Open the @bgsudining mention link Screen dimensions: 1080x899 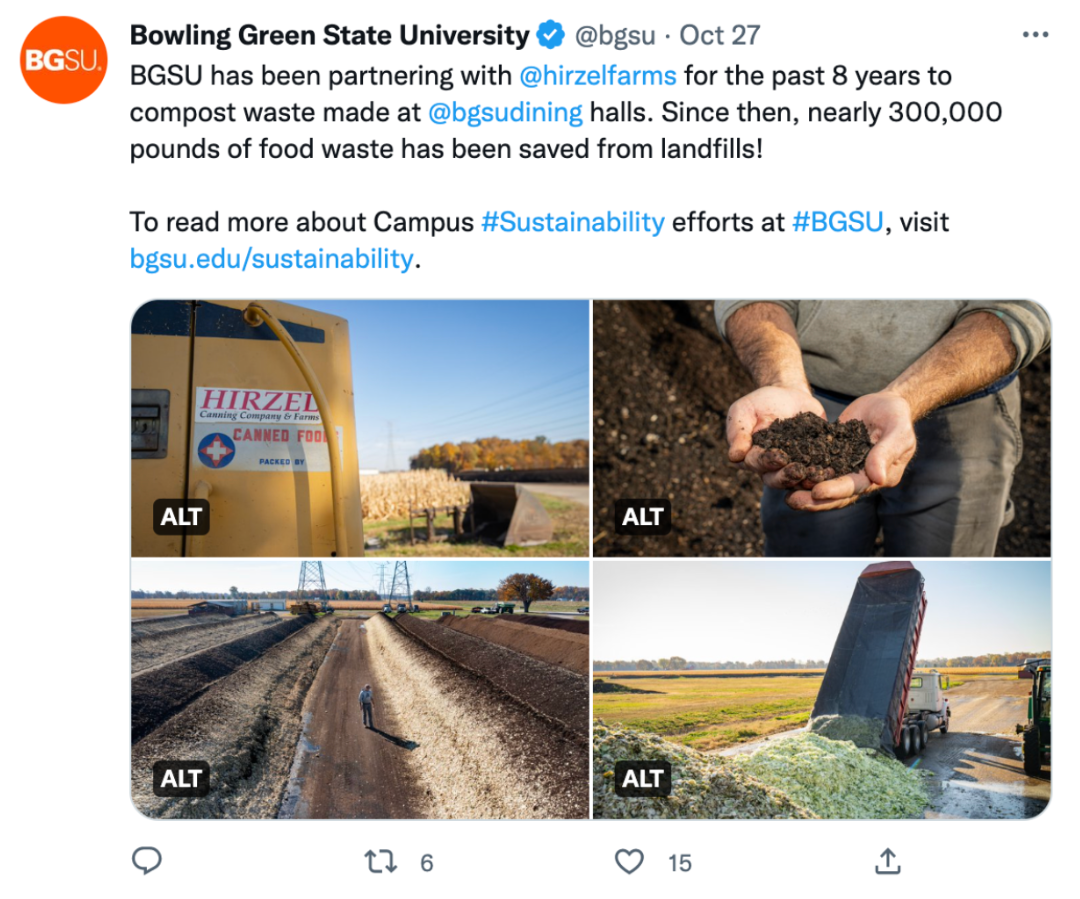(505, 112)
